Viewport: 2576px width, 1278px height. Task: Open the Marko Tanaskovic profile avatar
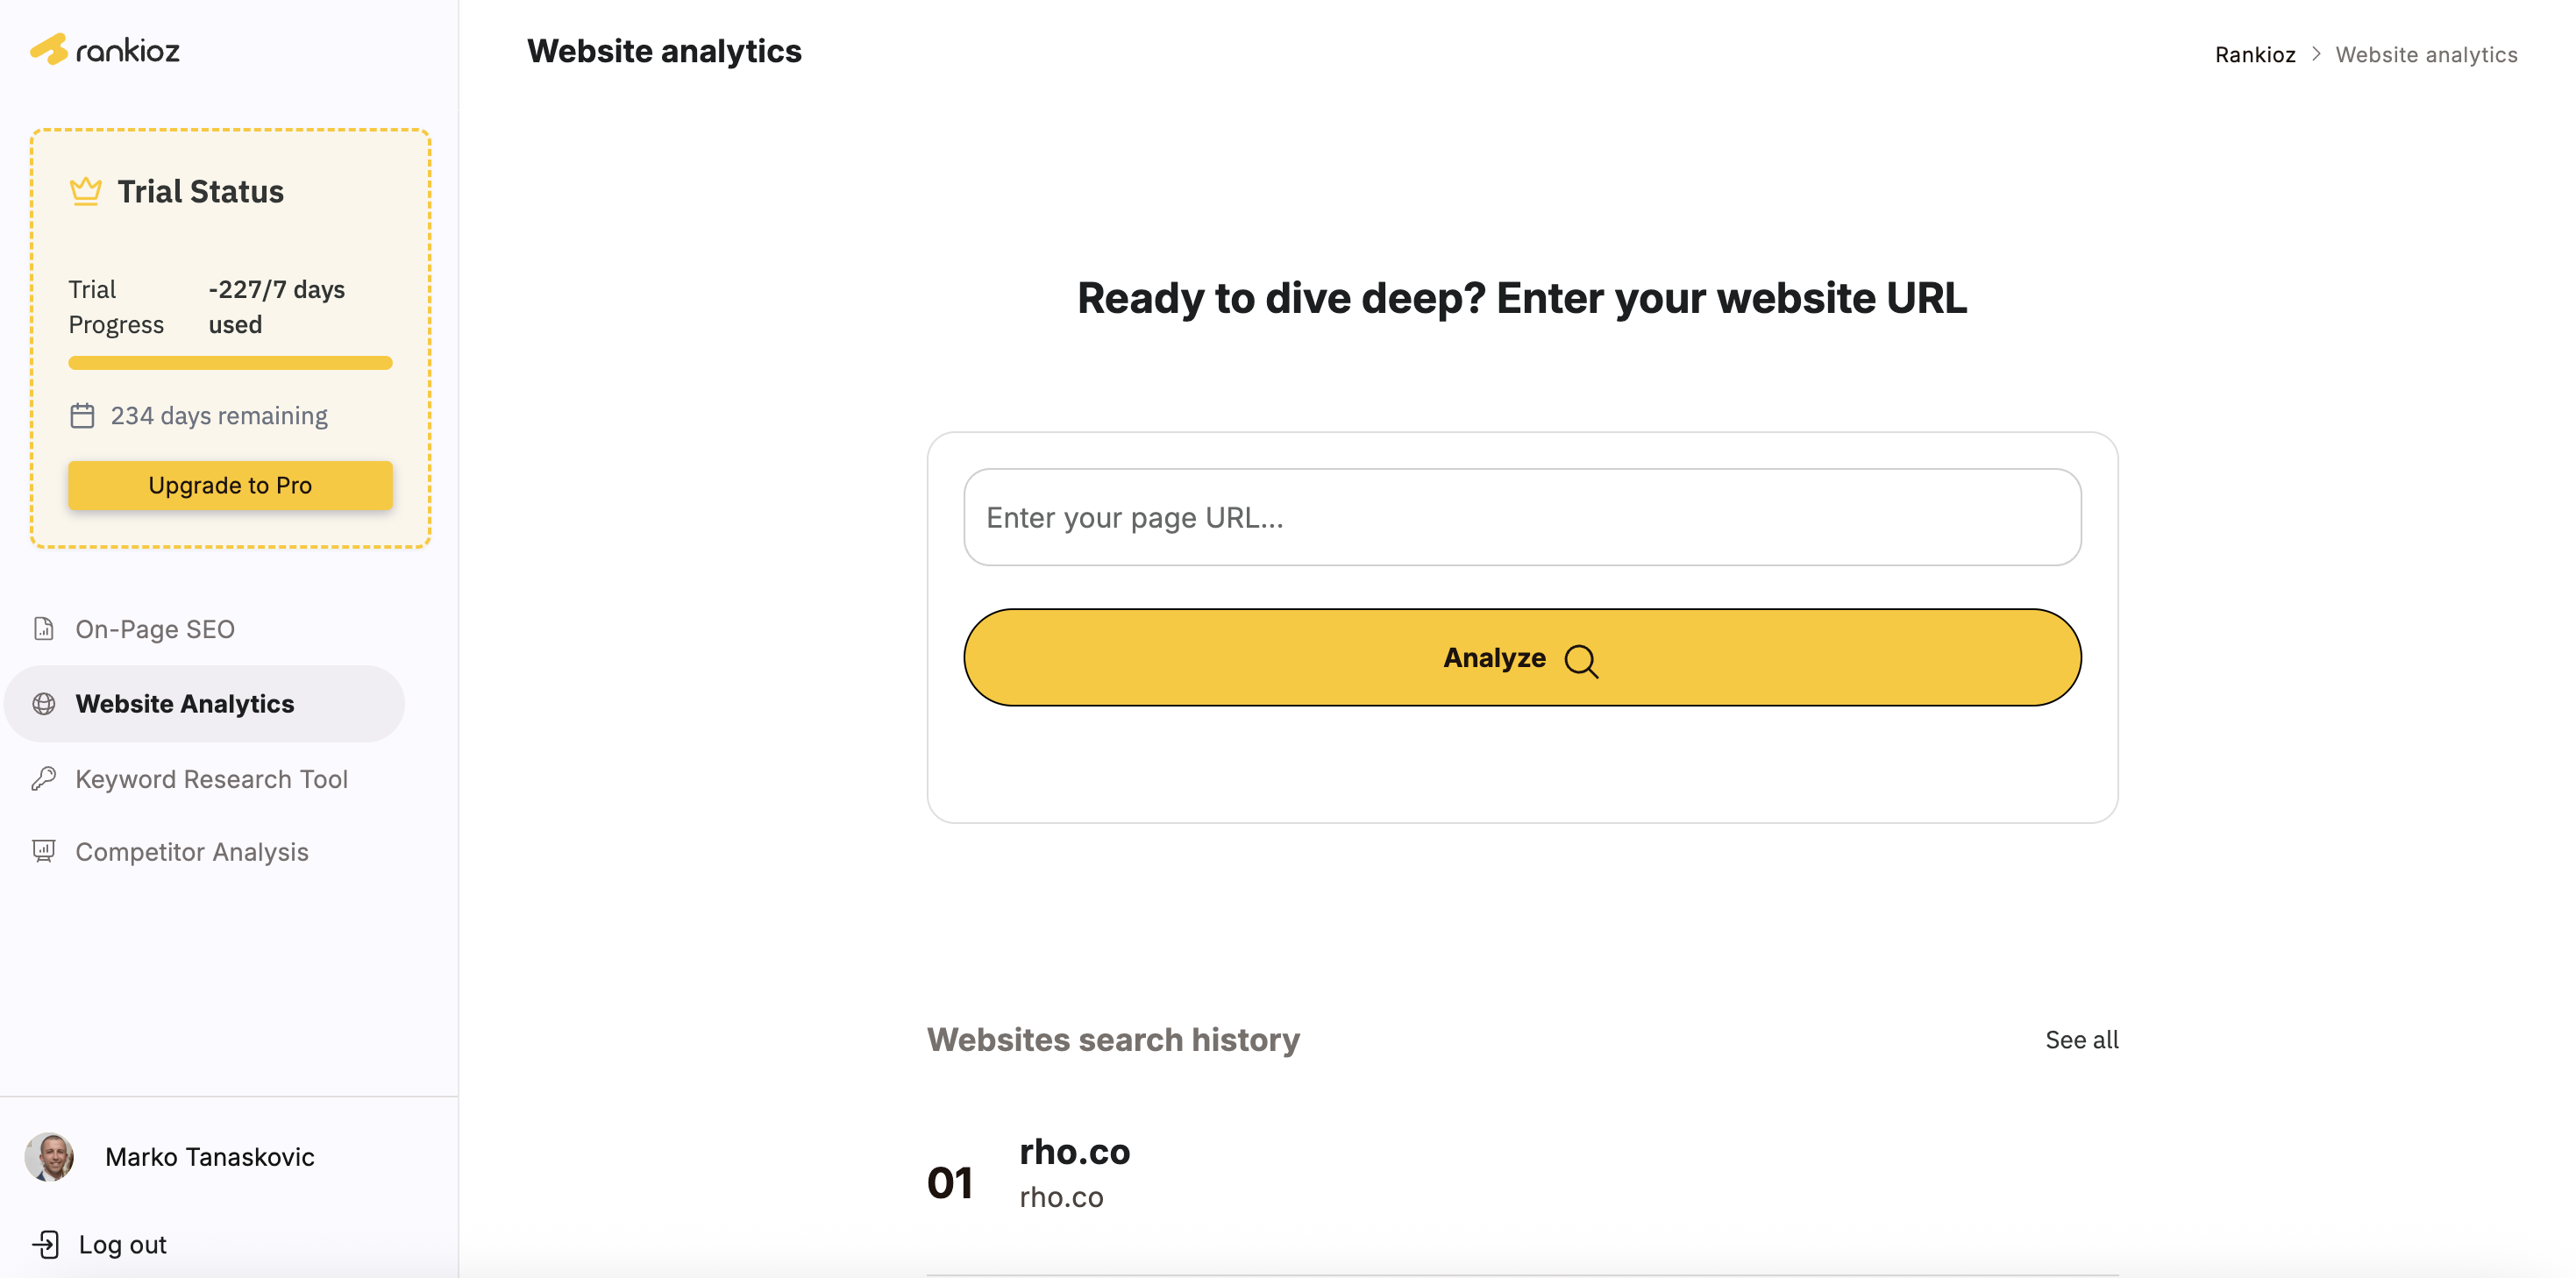(50, 1156)
